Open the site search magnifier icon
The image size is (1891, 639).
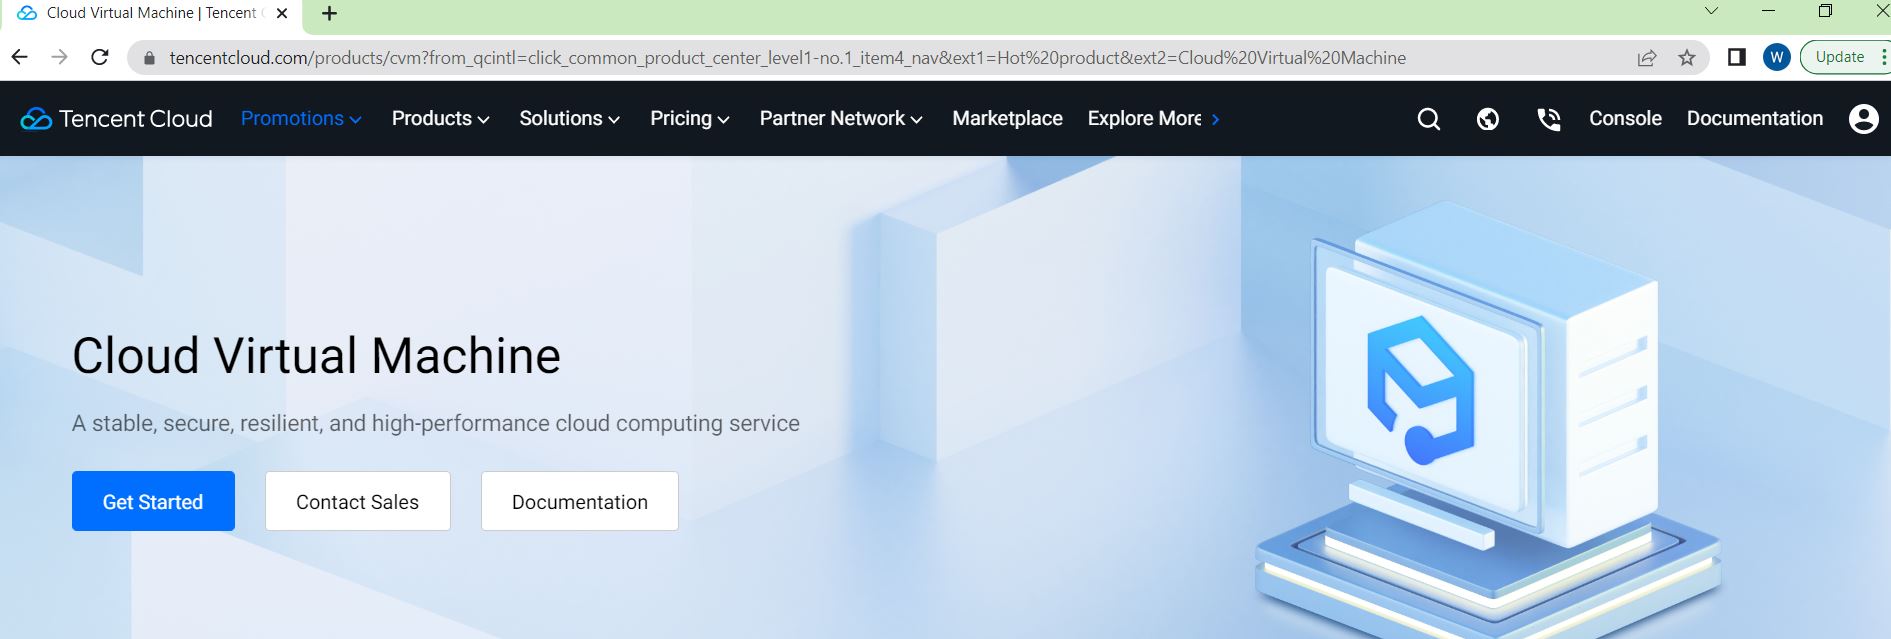pyautogui.click(x=1429, y=119)
